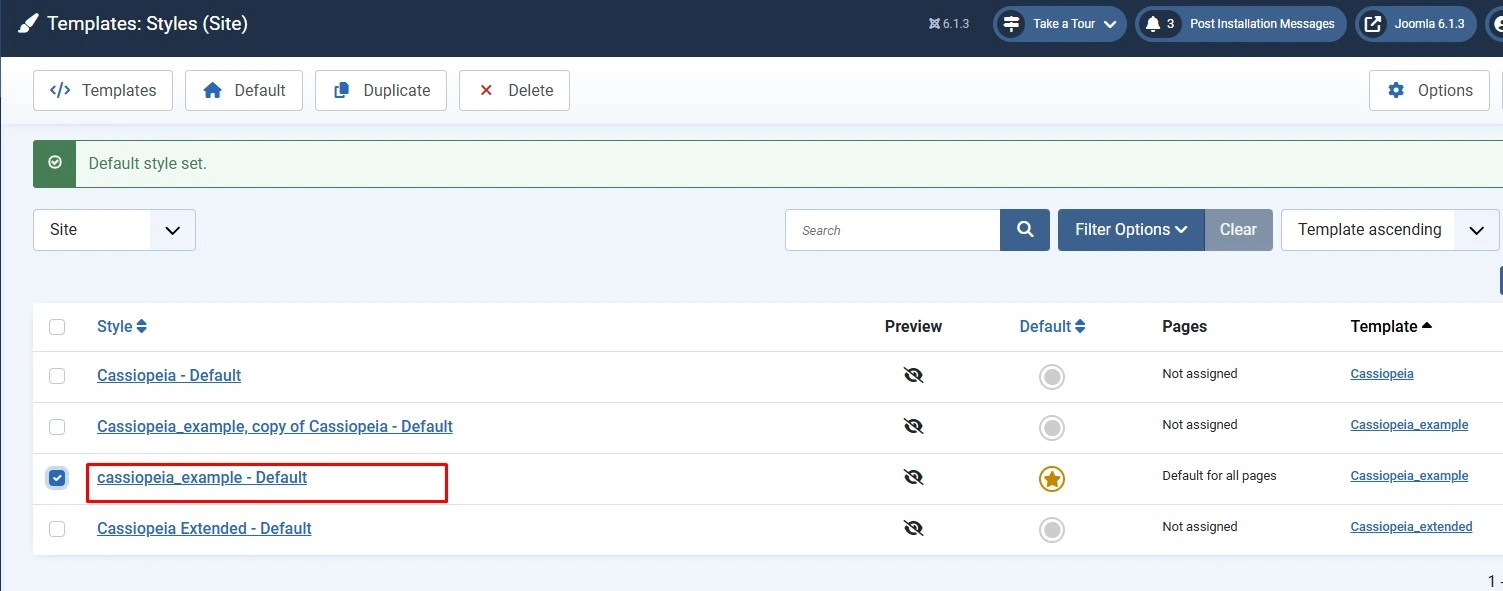This screenshot has width=1503, height=591.
Task: Click the Templates toolbar button
Action: pos(103,90)
